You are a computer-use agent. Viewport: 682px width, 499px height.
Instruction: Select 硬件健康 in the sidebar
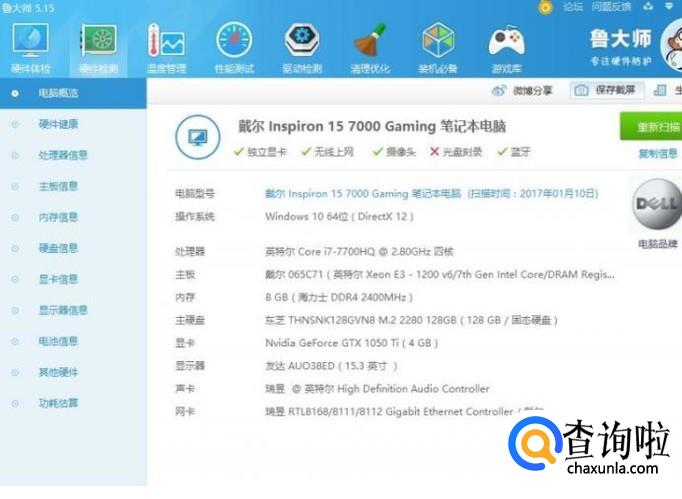tap(58, 124)
